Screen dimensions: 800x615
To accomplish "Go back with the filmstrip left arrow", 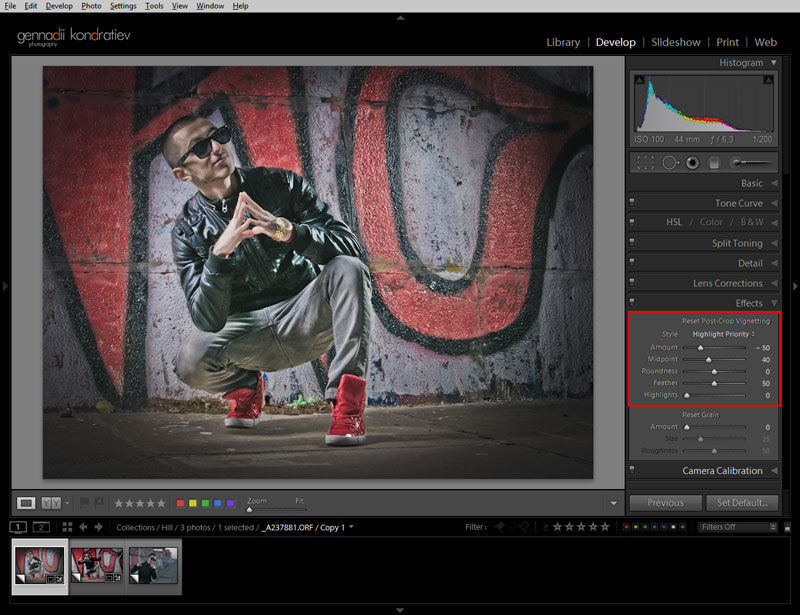I will 83,527.
